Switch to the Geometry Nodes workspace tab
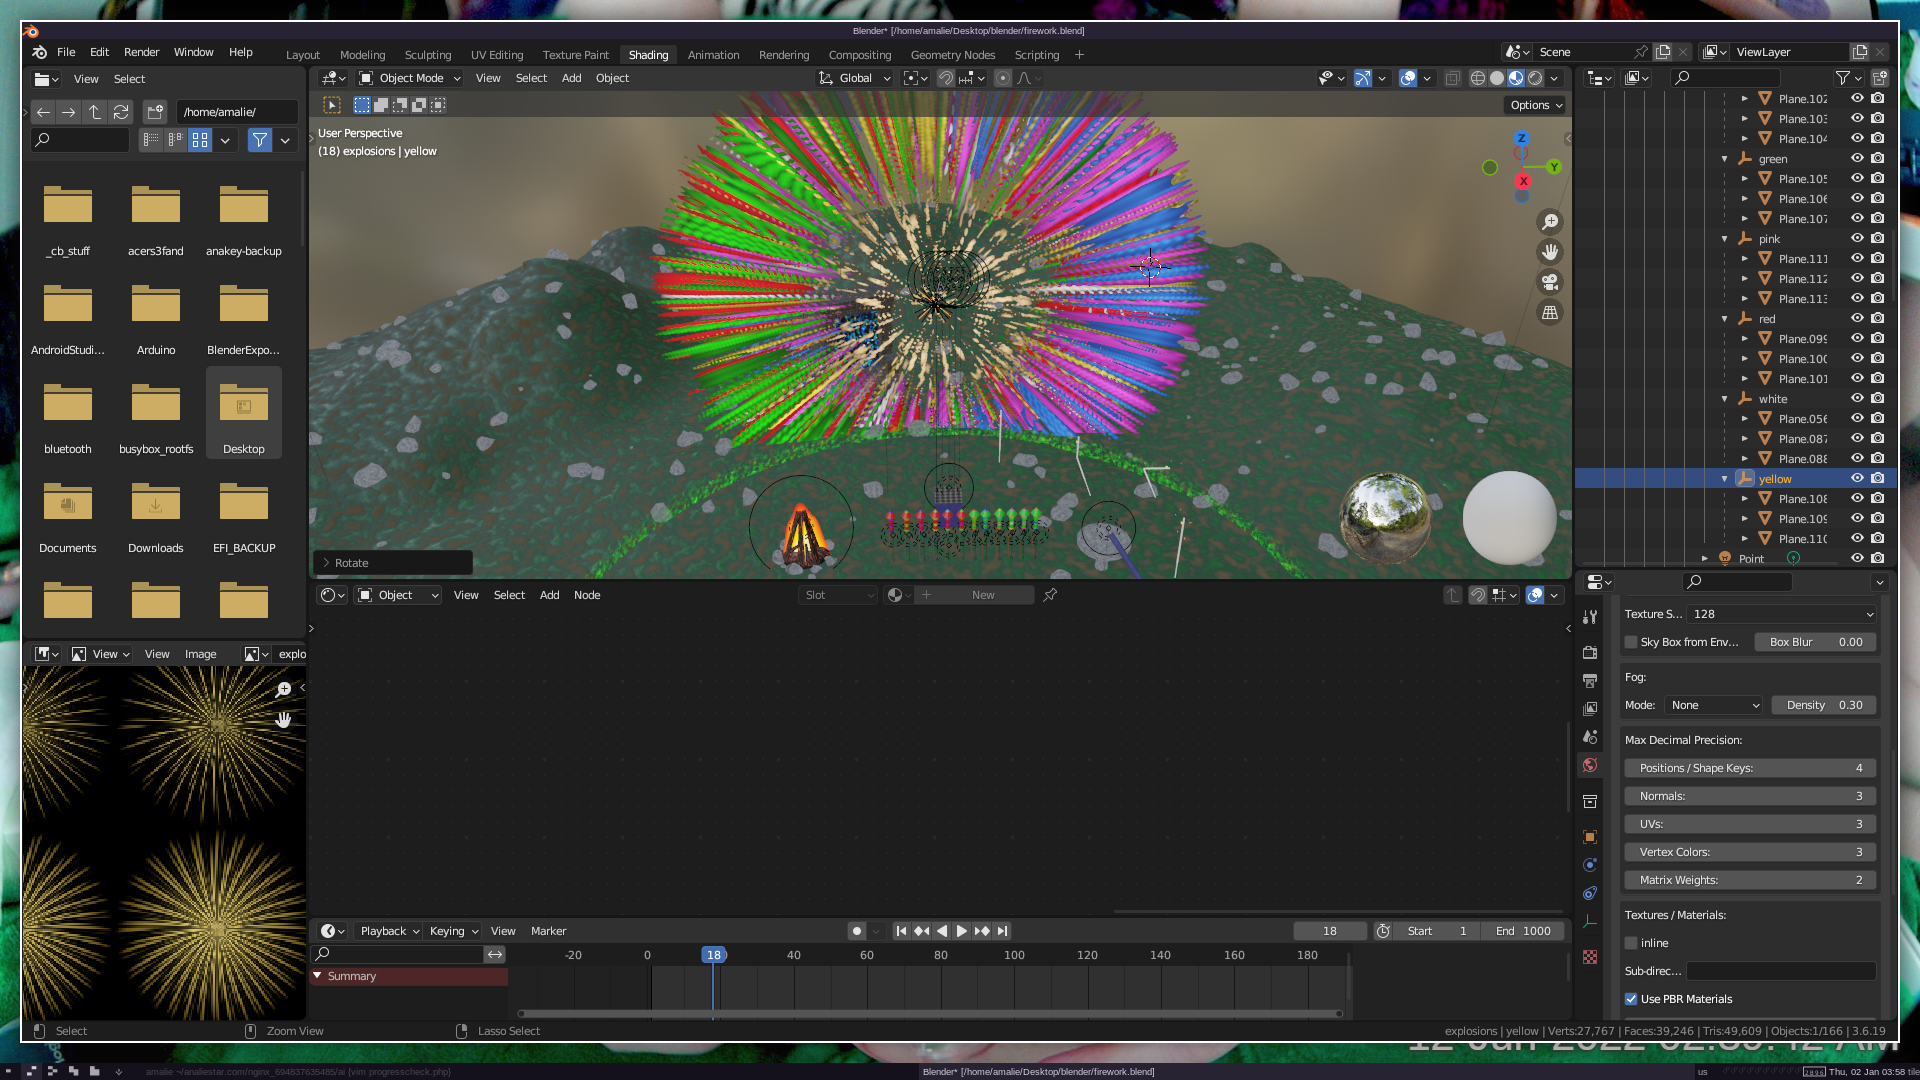 (952, 55)
